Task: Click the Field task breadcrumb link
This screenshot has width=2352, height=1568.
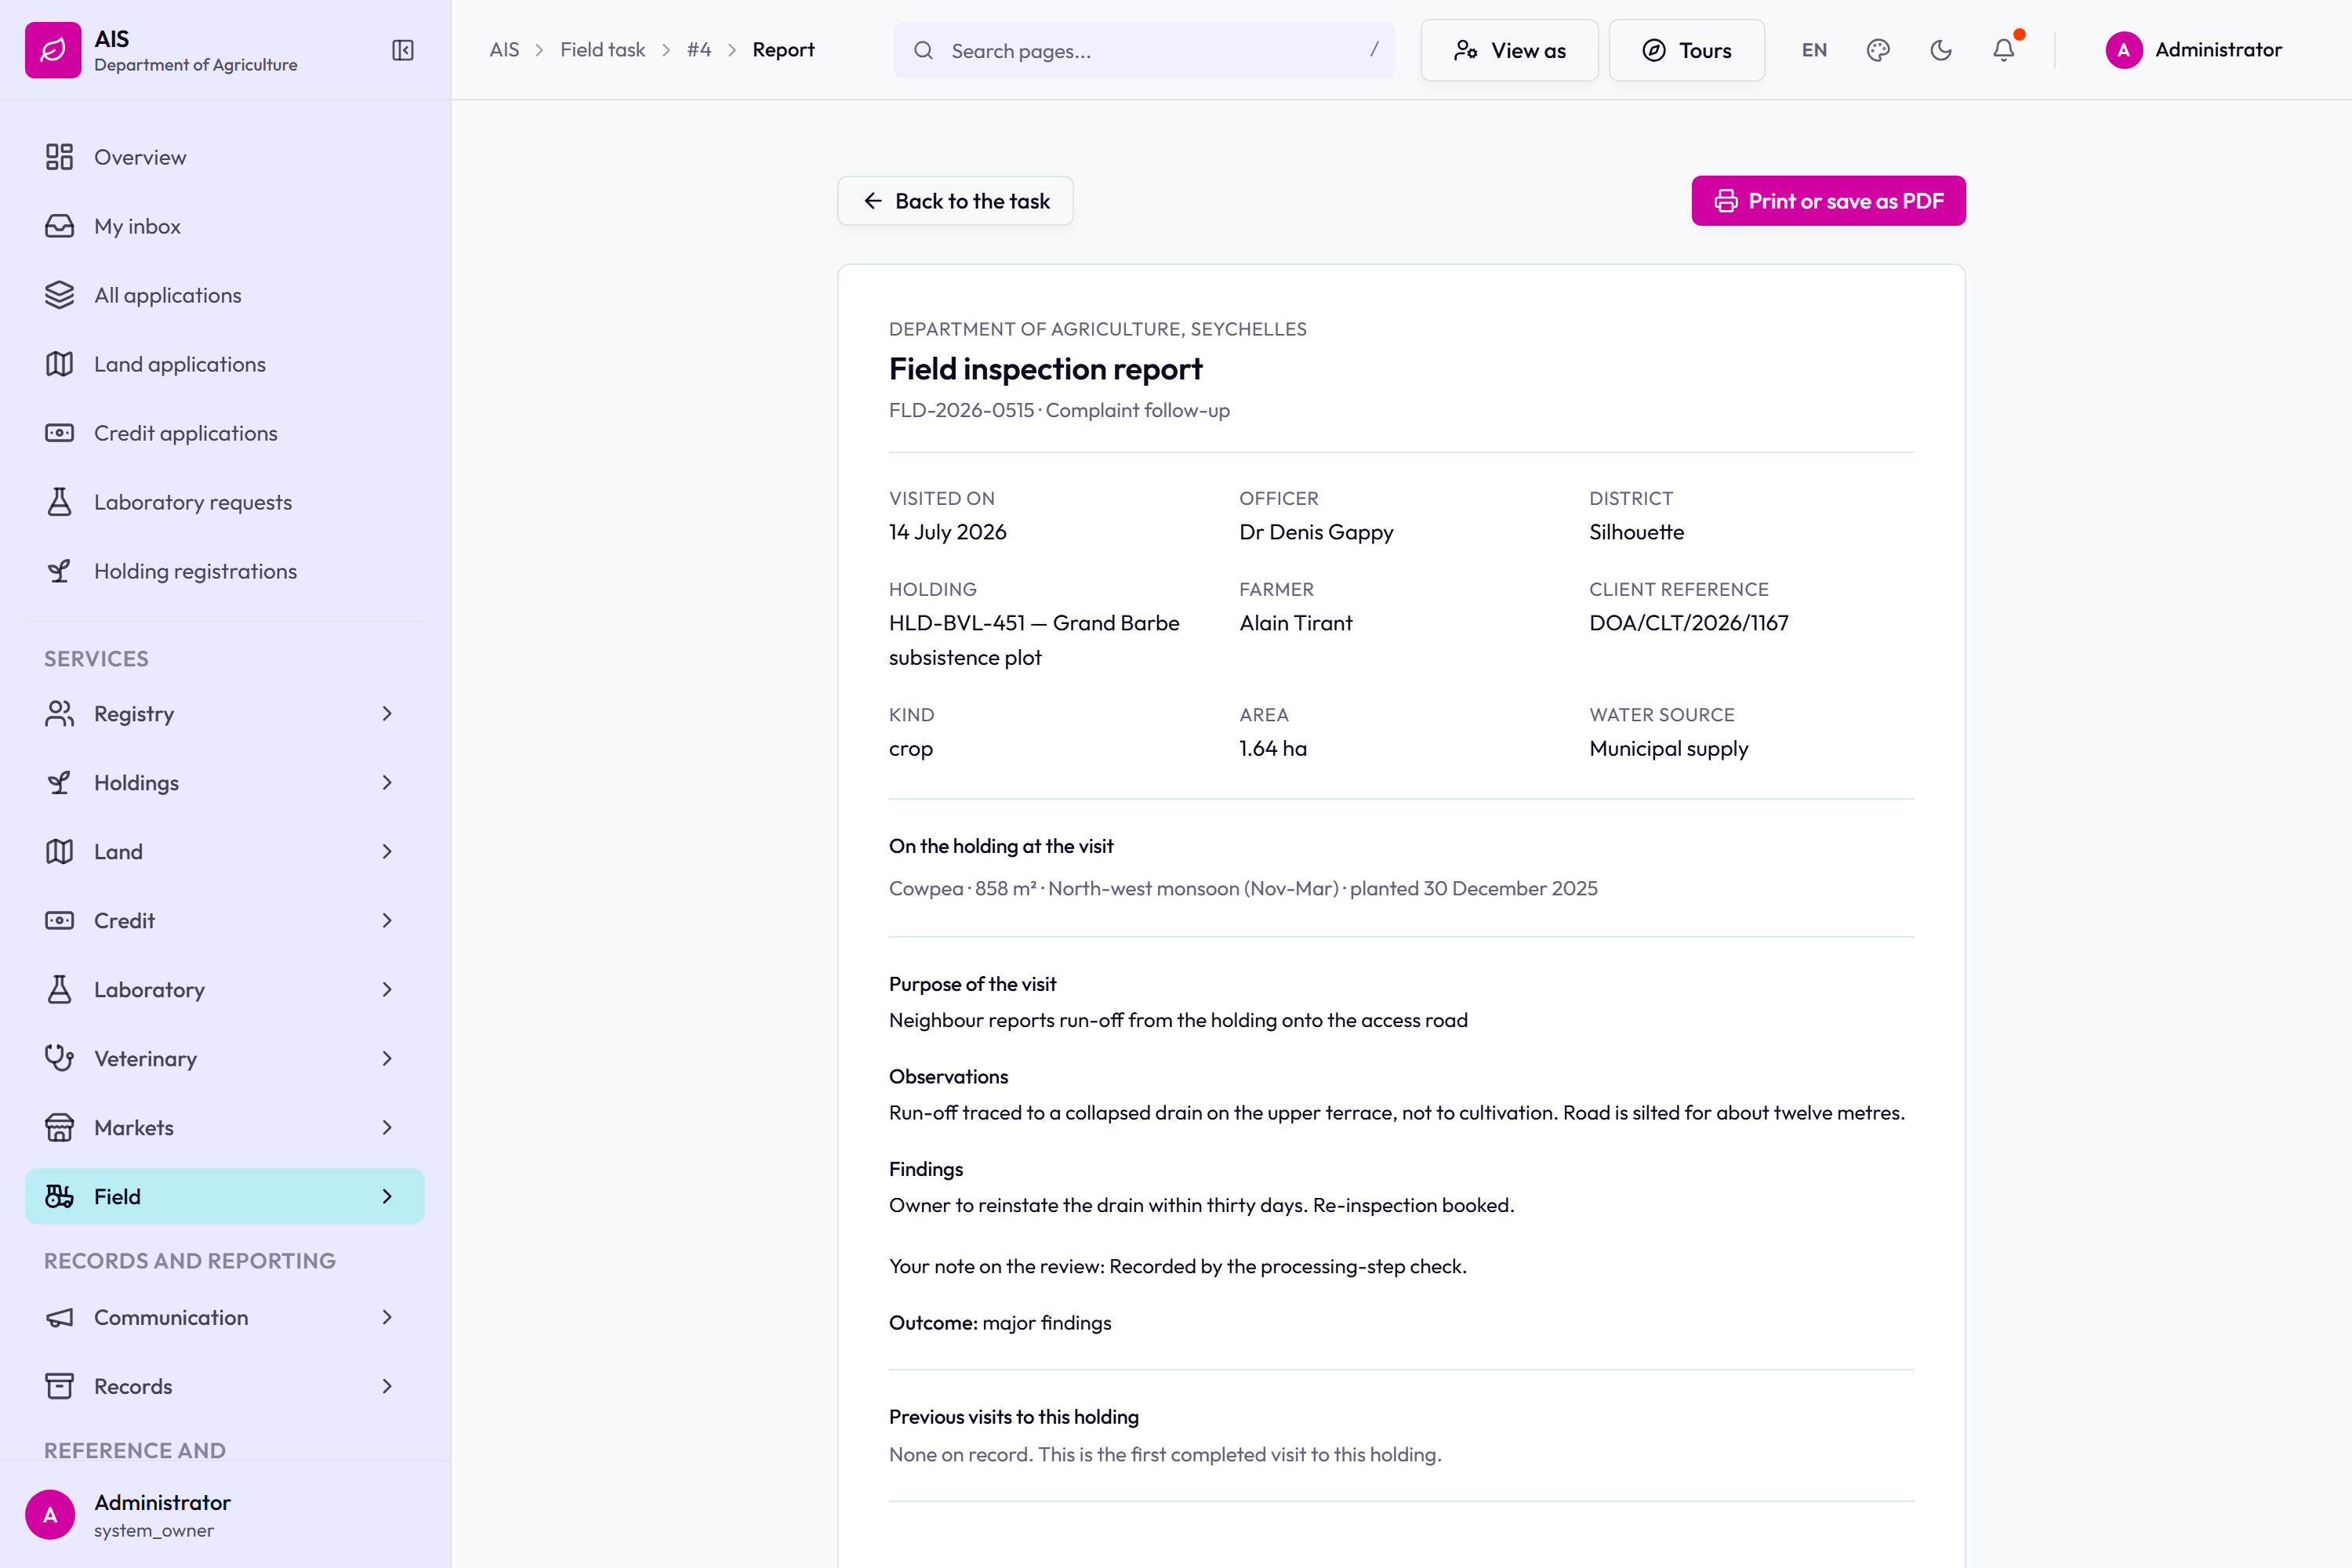Action: tap(602, 50)
